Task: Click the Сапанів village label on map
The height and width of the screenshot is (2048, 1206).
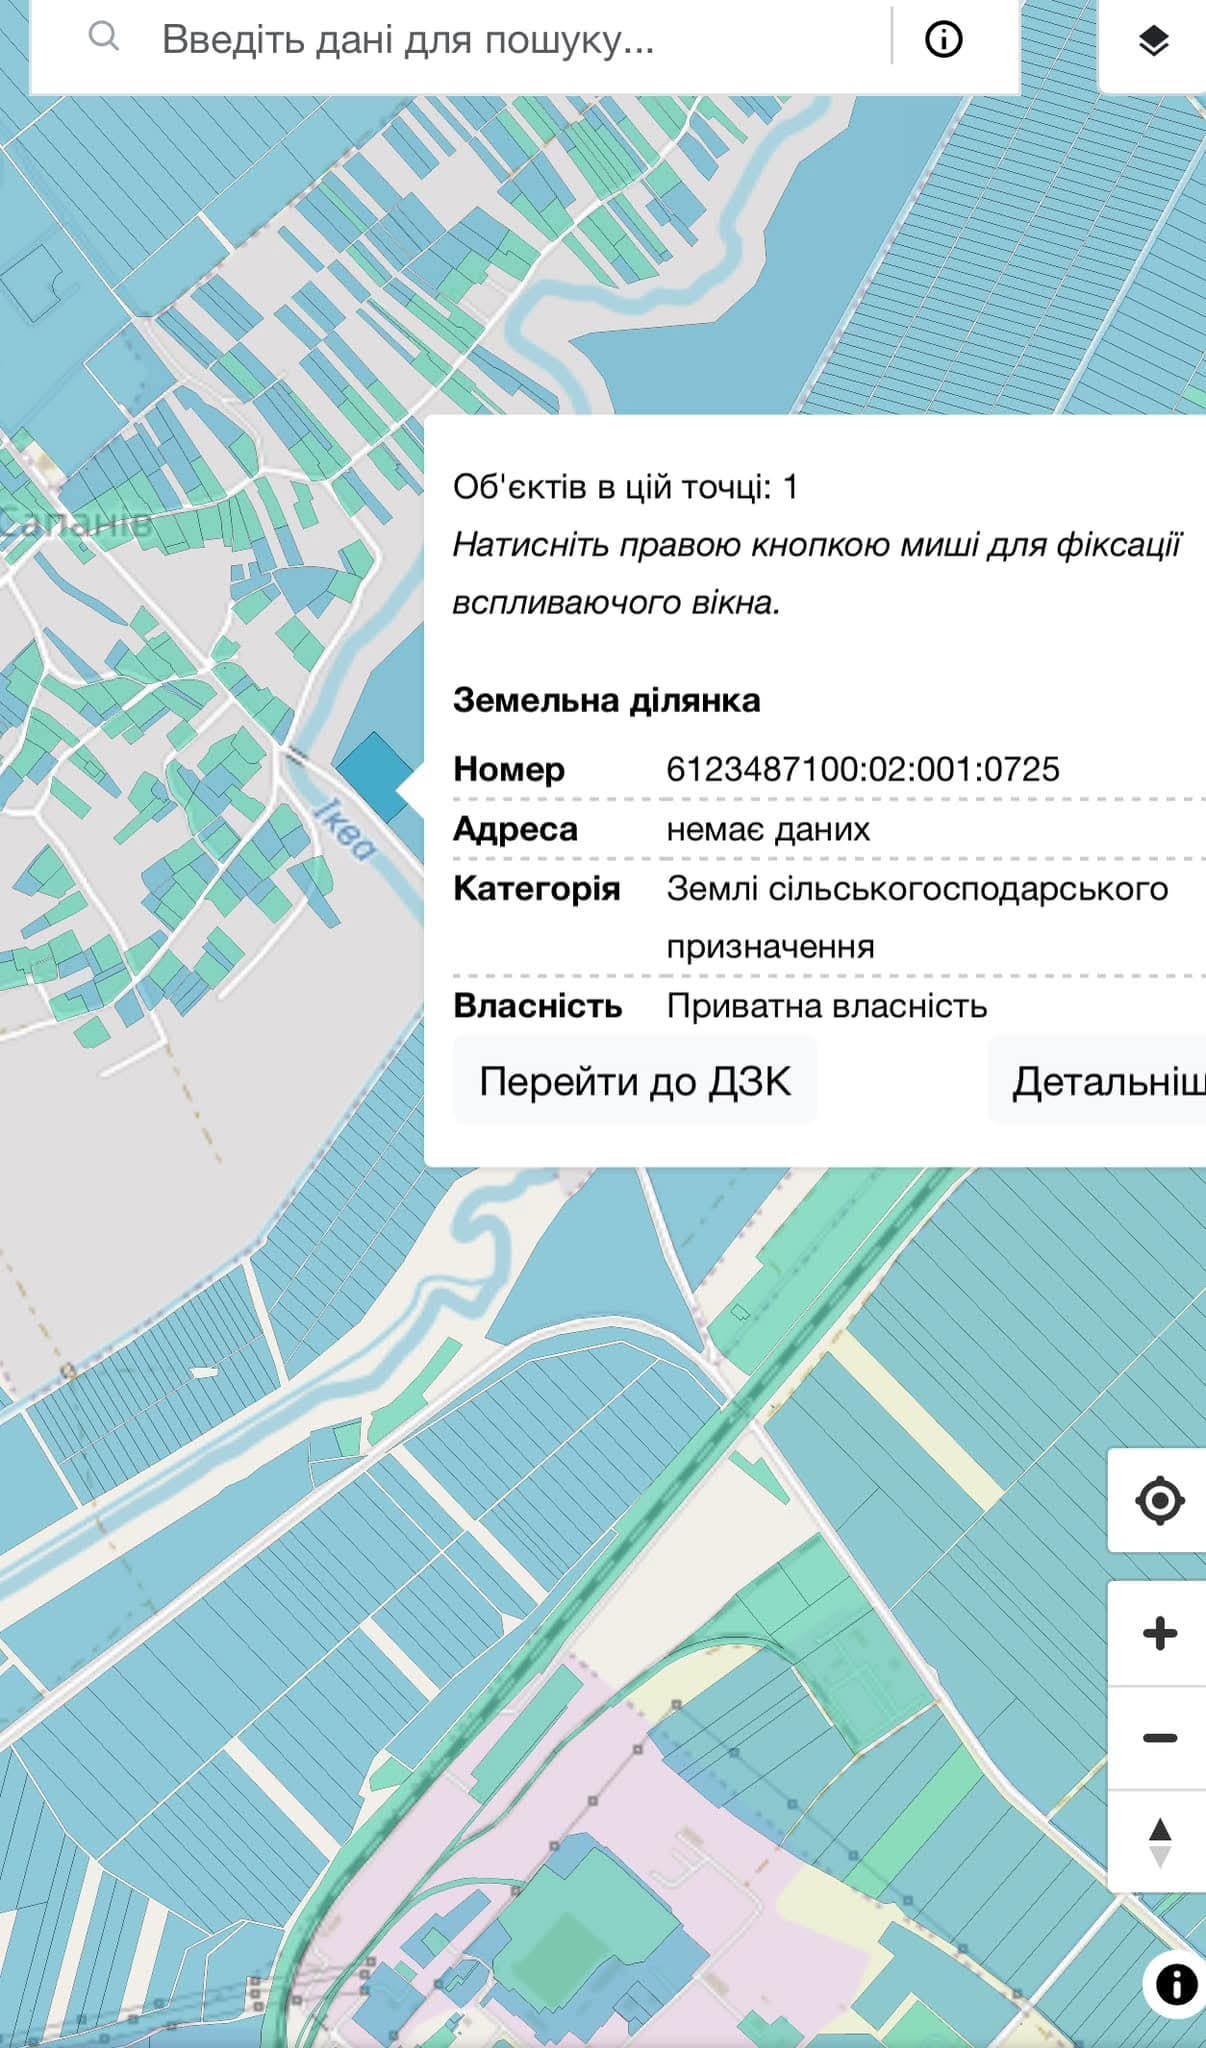Action: pos(76,522)
